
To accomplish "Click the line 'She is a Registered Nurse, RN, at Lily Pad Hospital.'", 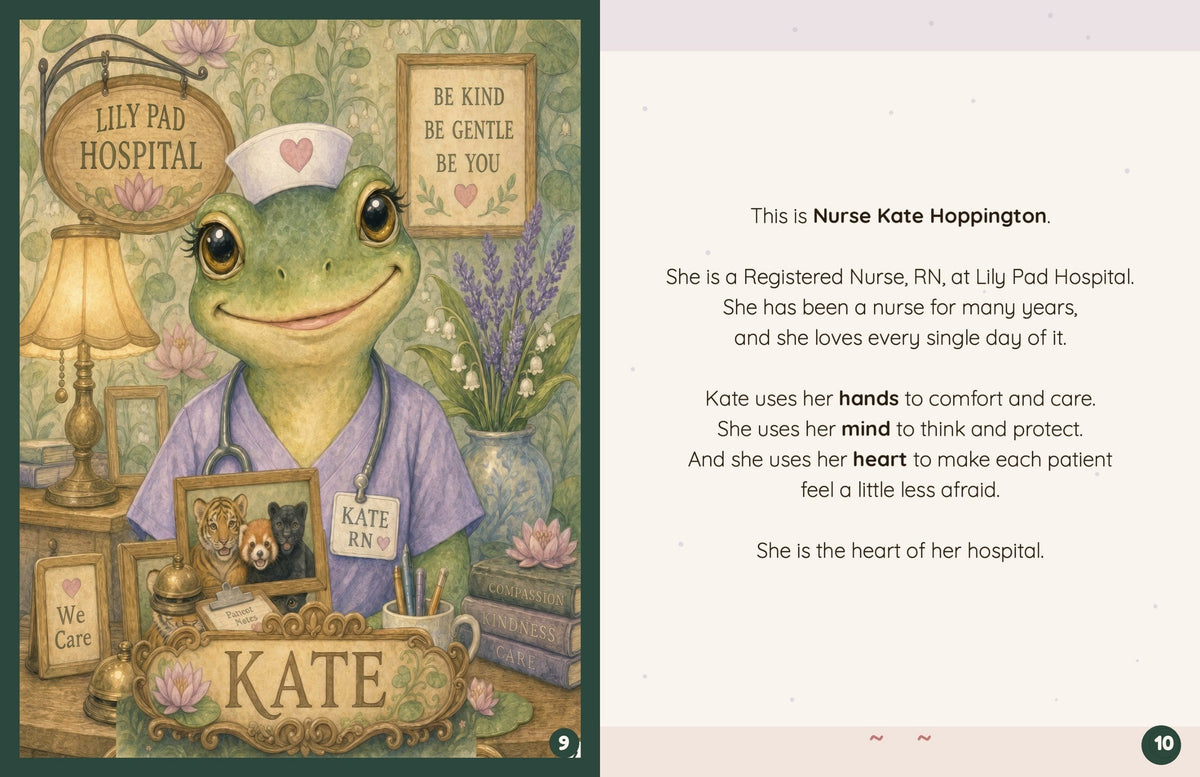I will click(x=900, y=277).
